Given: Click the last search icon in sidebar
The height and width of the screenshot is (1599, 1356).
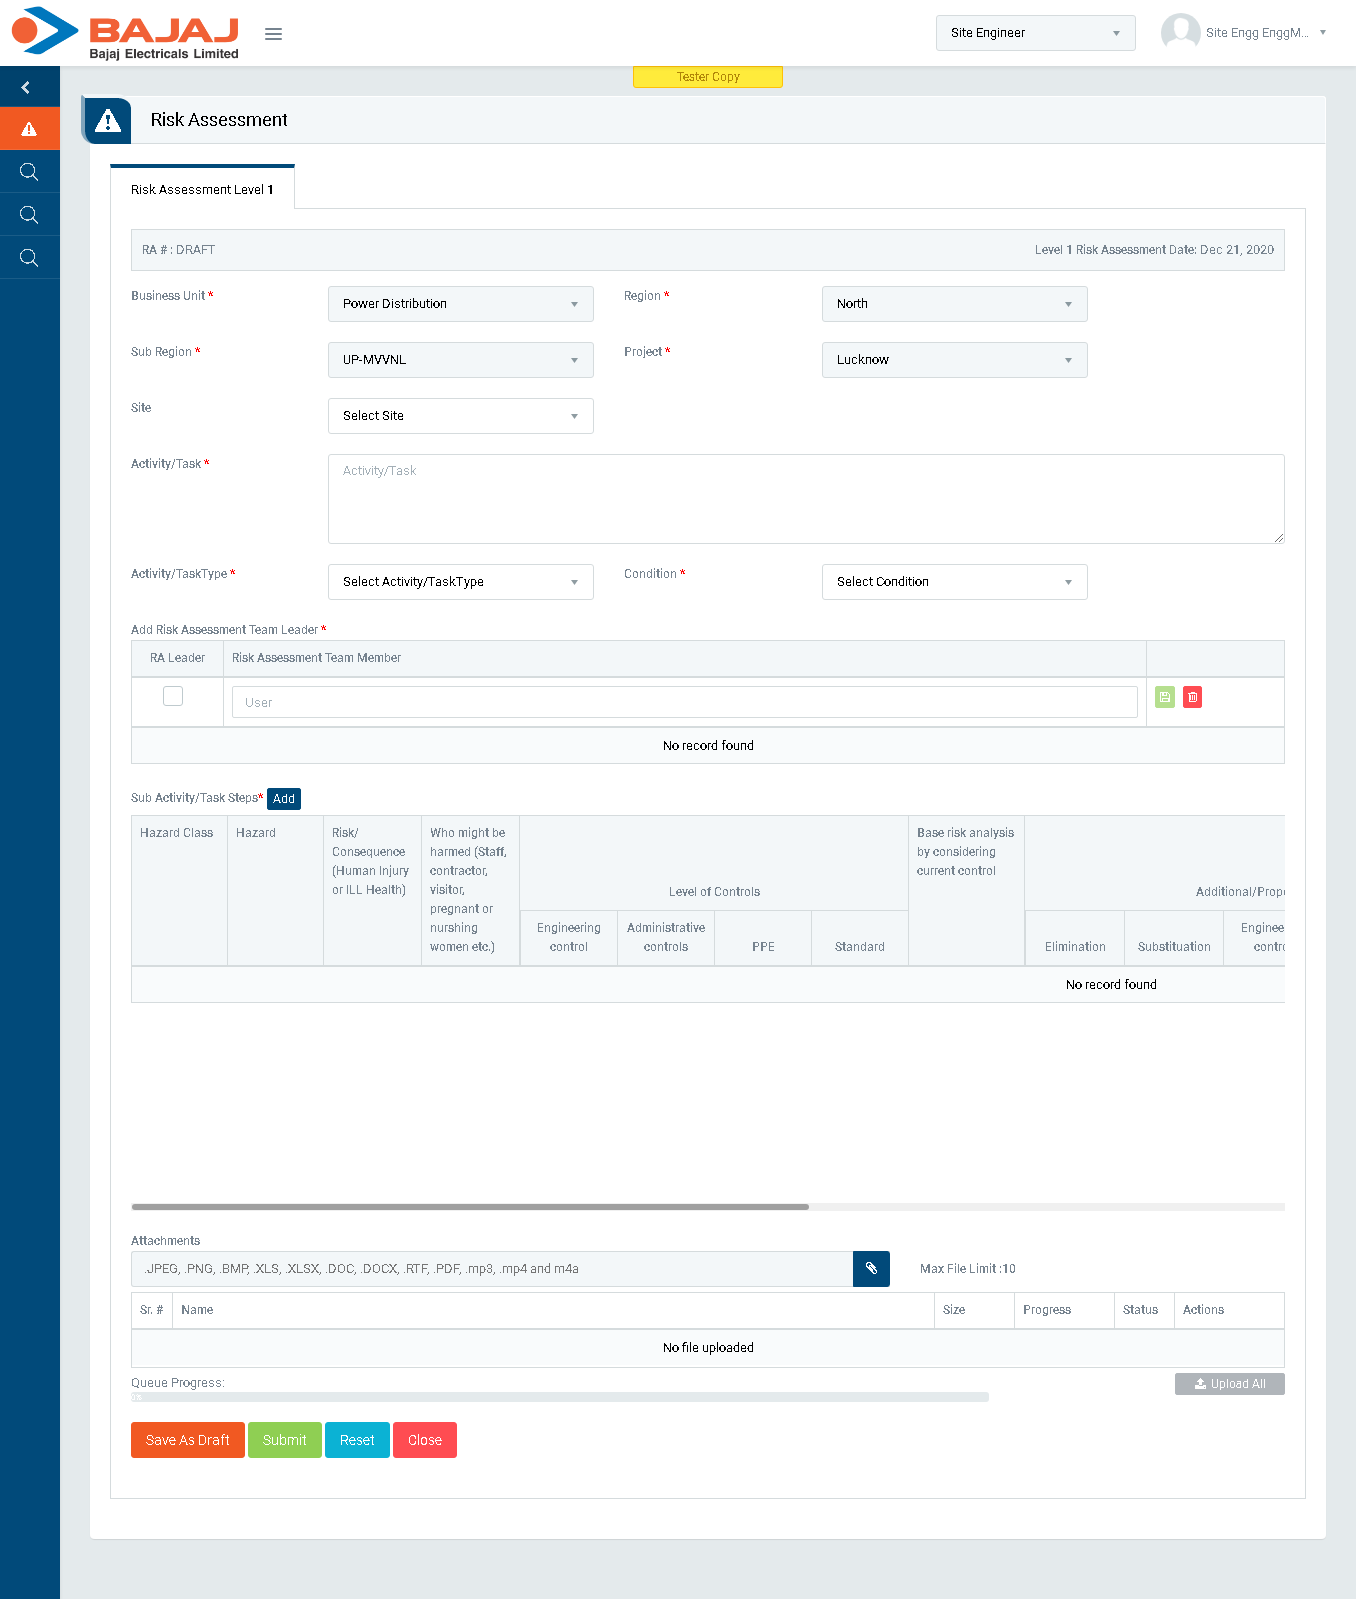Looking at the screenshot, I should pos(29,258).
